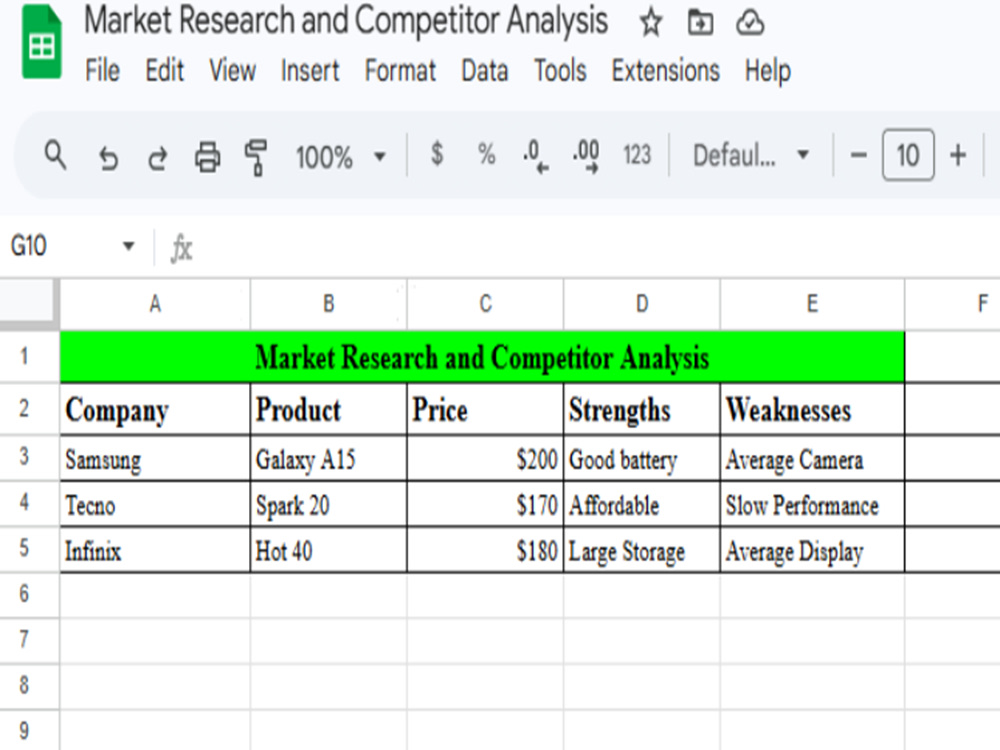Select column A header
Screen dimensions: 1000x750
coord(155,304)
